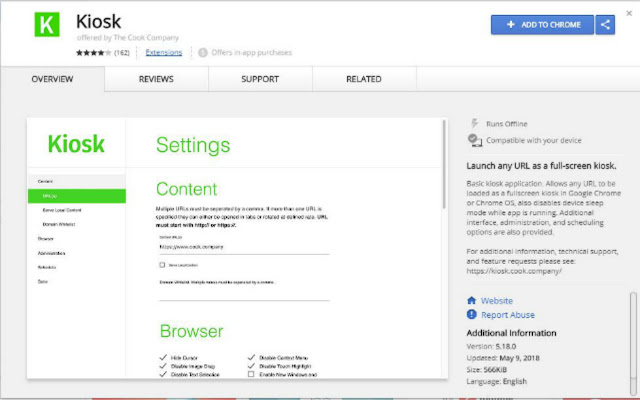Open the Support tab
640x400 pixels.
point(260,79)
